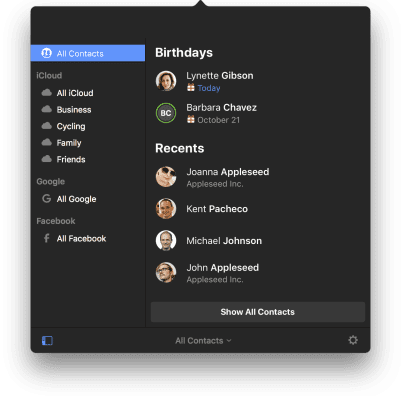Open Kent Pacheco's avatar photo

coord(166,209)
